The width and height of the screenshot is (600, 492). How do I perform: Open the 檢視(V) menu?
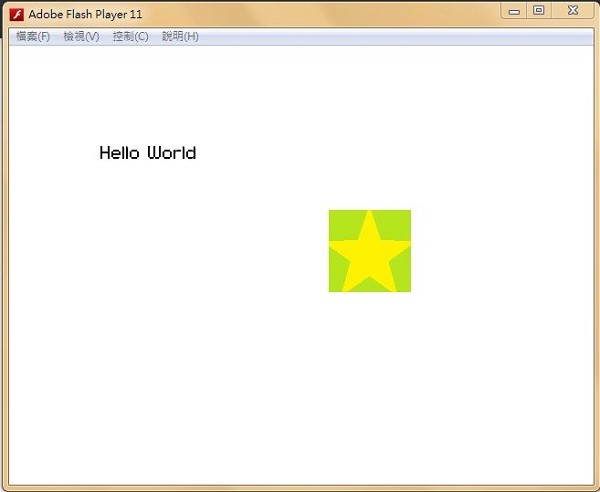point(81,37)
